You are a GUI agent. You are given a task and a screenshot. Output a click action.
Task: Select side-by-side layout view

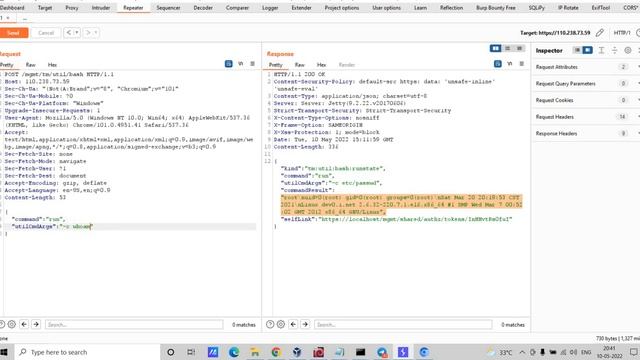pyautogui.click(x=496, y=49)
